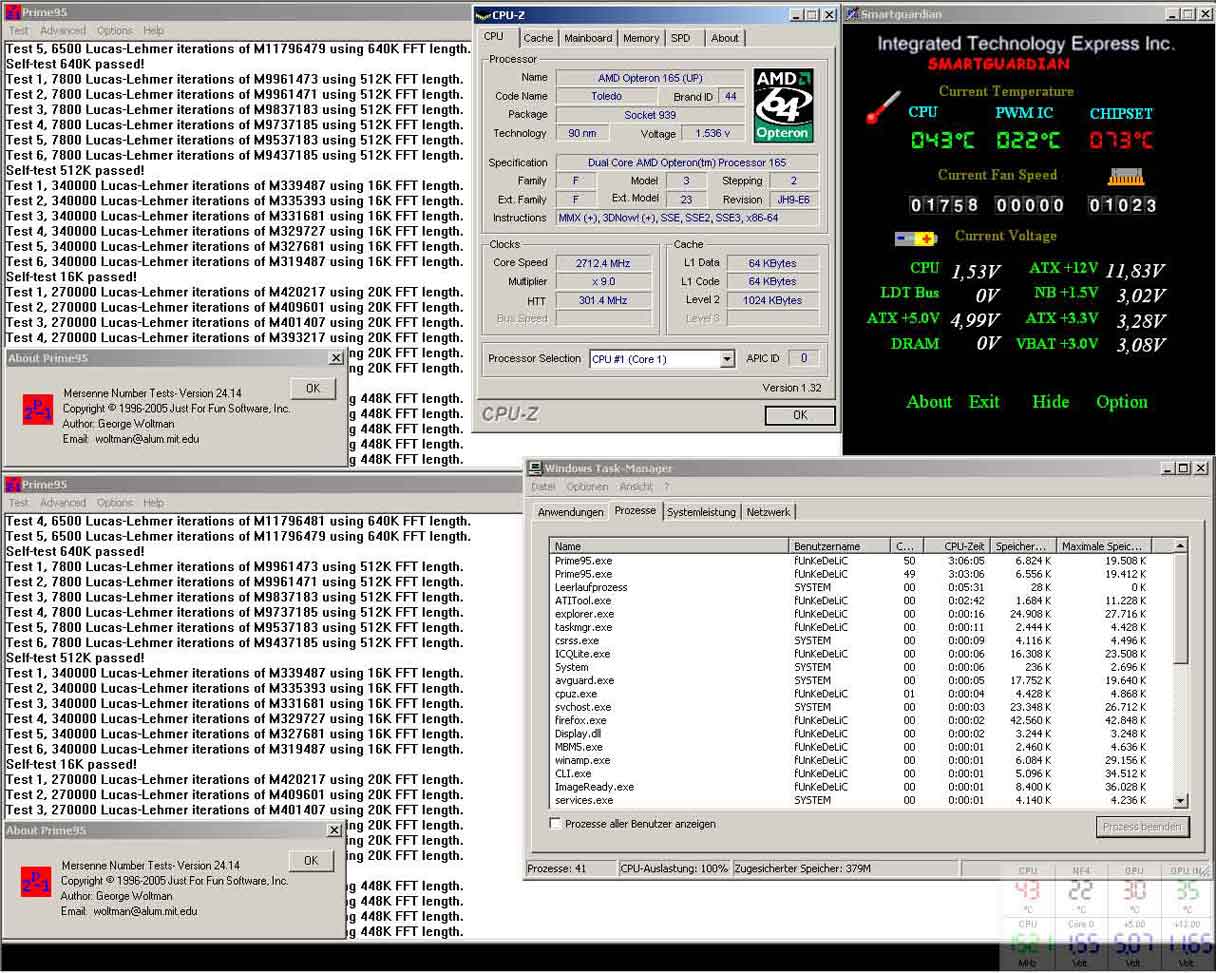Viewport: 1216px width, 973px height.
Task: Switch to the SPD tab in CPU-Z
Action: (680, 38)
